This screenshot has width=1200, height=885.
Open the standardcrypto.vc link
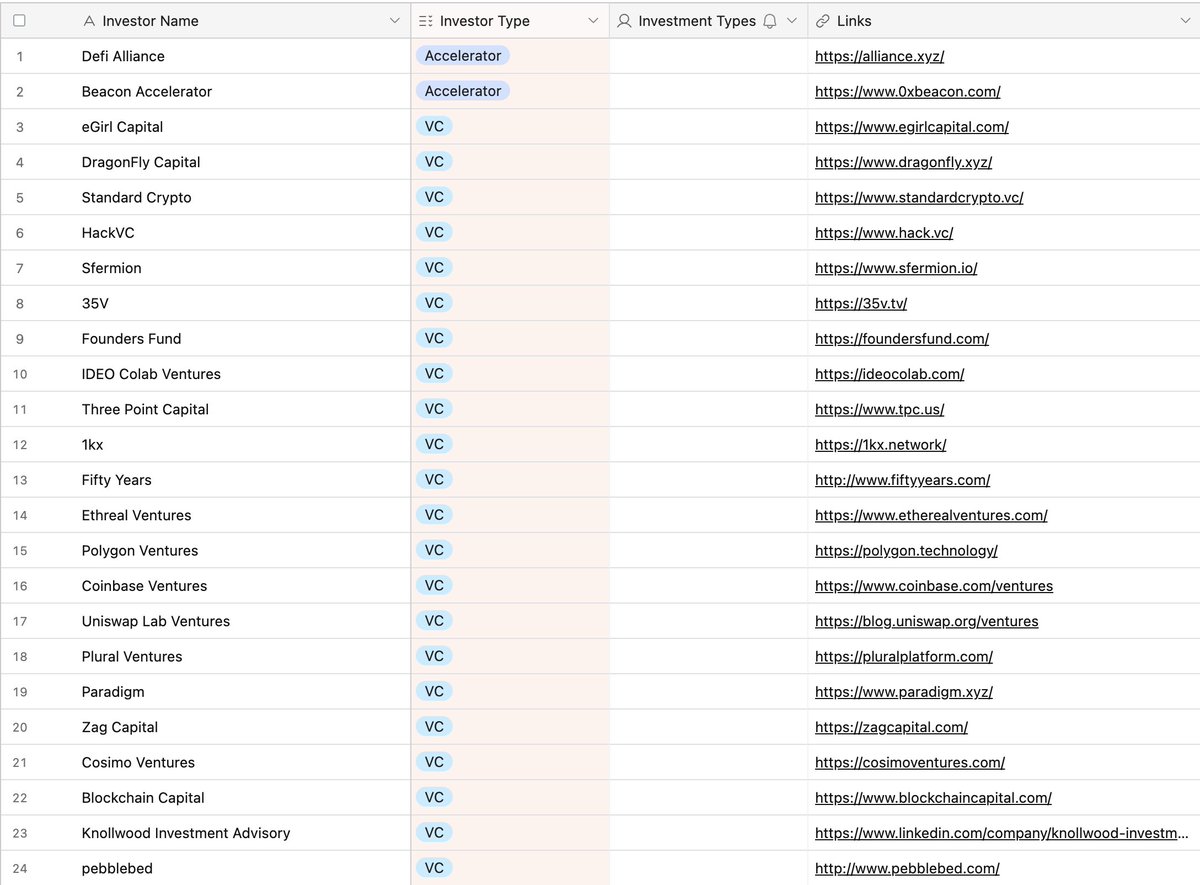click(x=919, y=197)
